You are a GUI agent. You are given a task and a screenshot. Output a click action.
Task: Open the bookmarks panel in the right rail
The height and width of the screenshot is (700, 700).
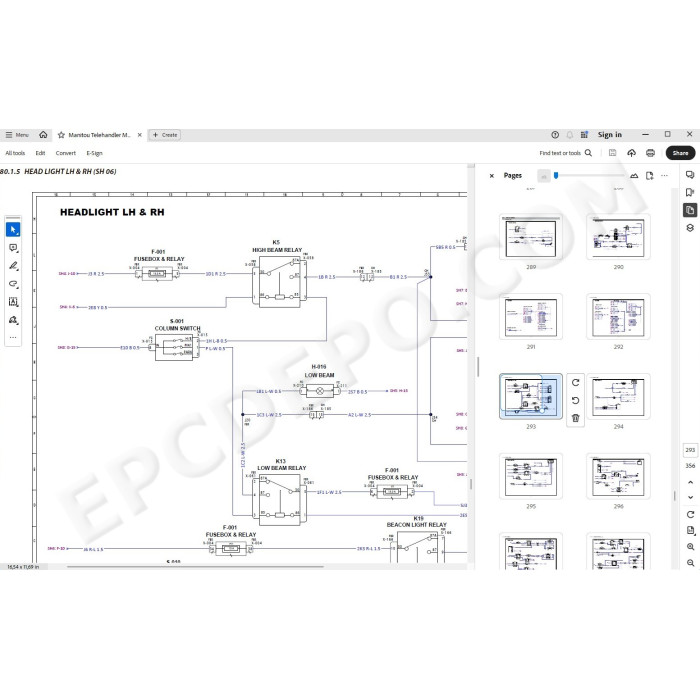point(690,192)
